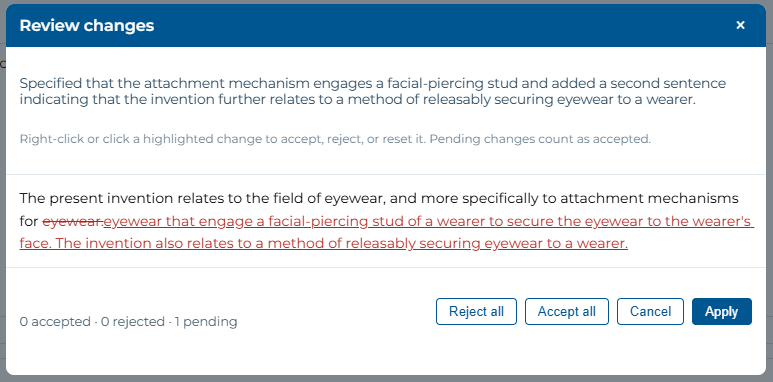773x382 pixels.
Task: Click the "Review changes" dialog title
Action: (87, 26)
